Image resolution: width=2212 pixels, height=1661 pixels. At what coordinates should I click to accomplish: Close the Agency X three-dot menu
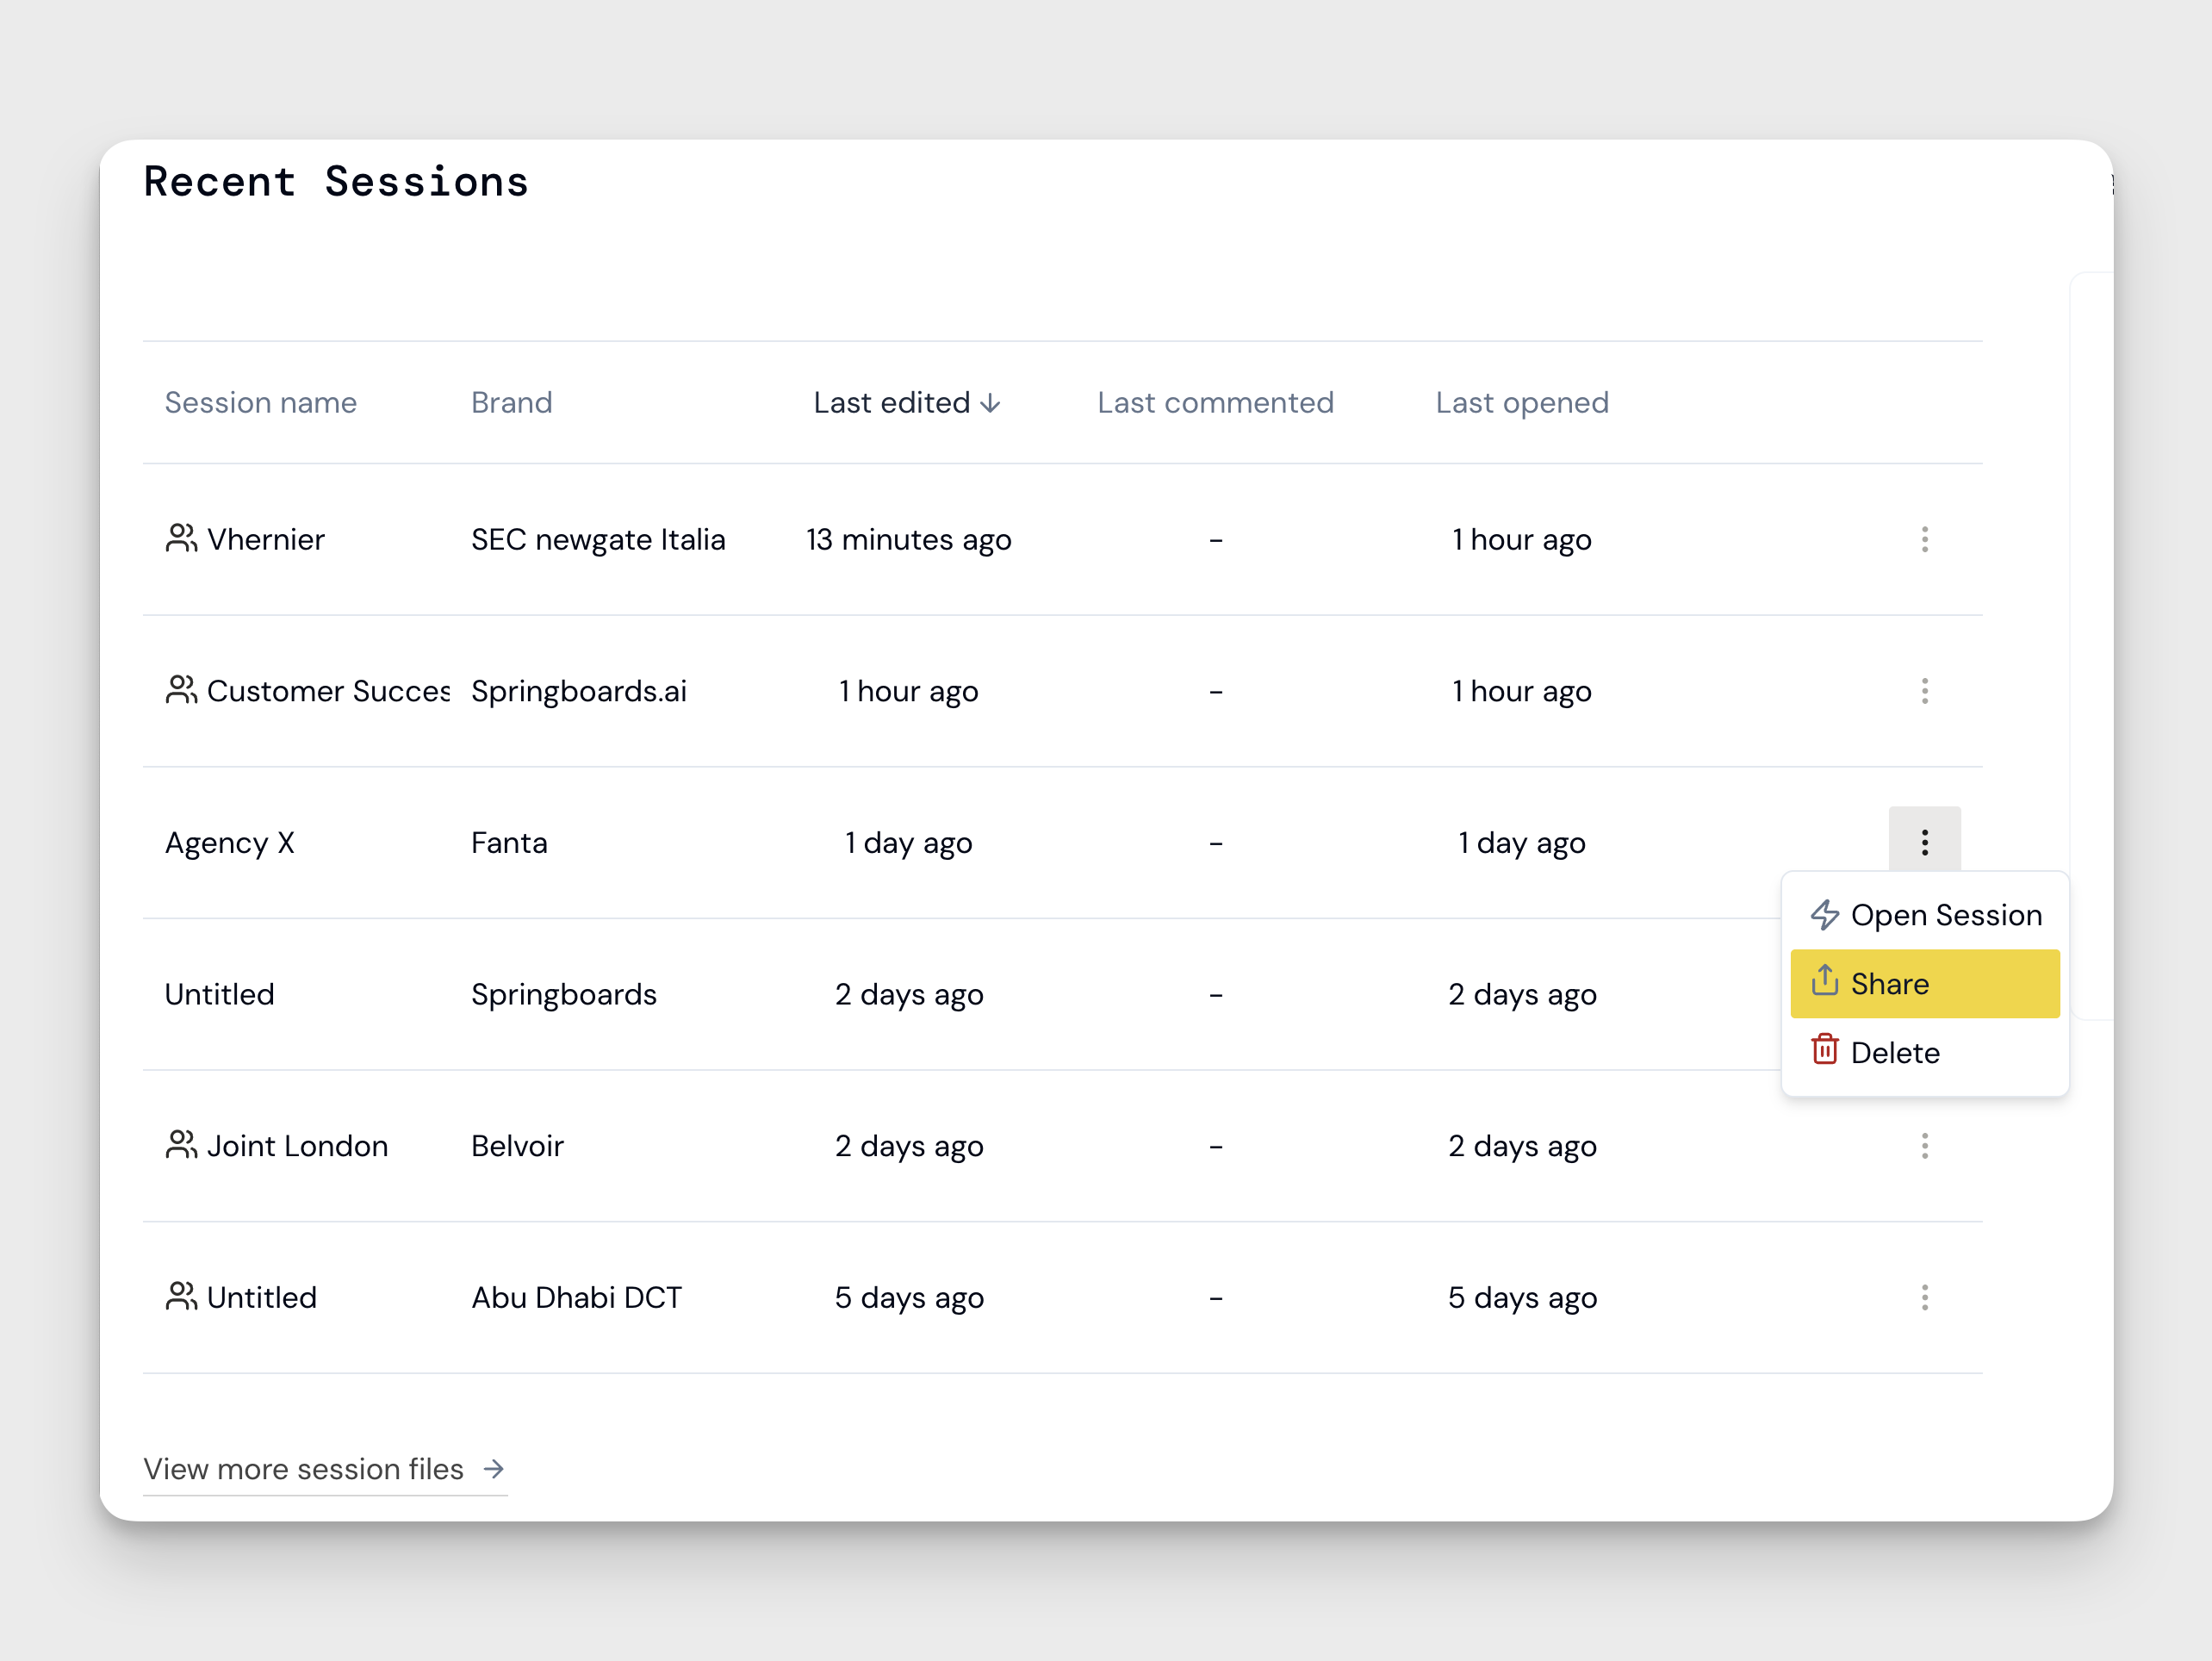(1924, 843)
